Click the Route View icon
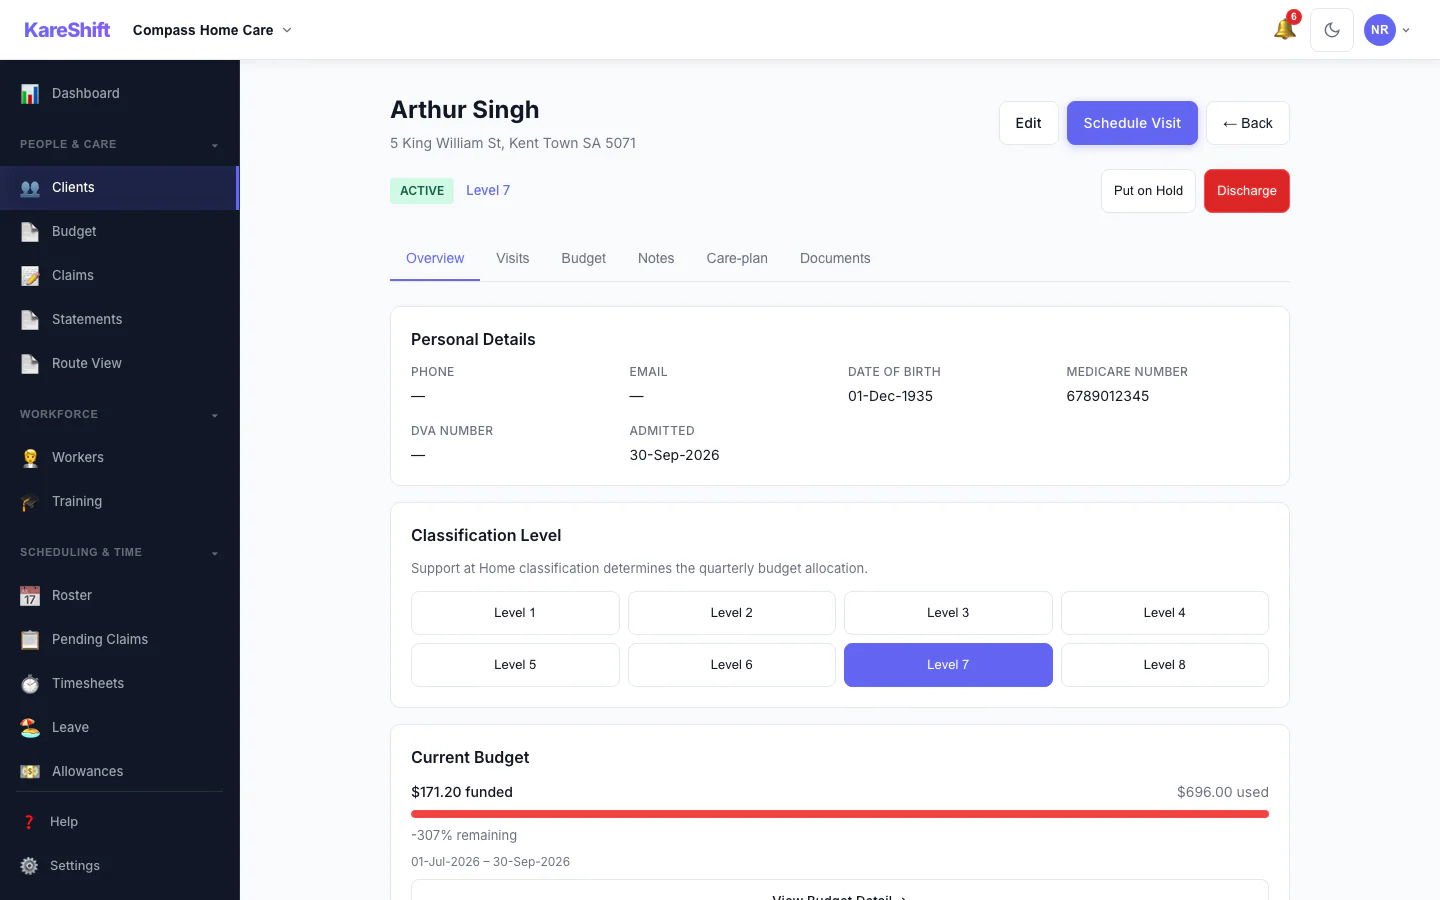Viewport: 1440px width, 900px height. [30, 364]
